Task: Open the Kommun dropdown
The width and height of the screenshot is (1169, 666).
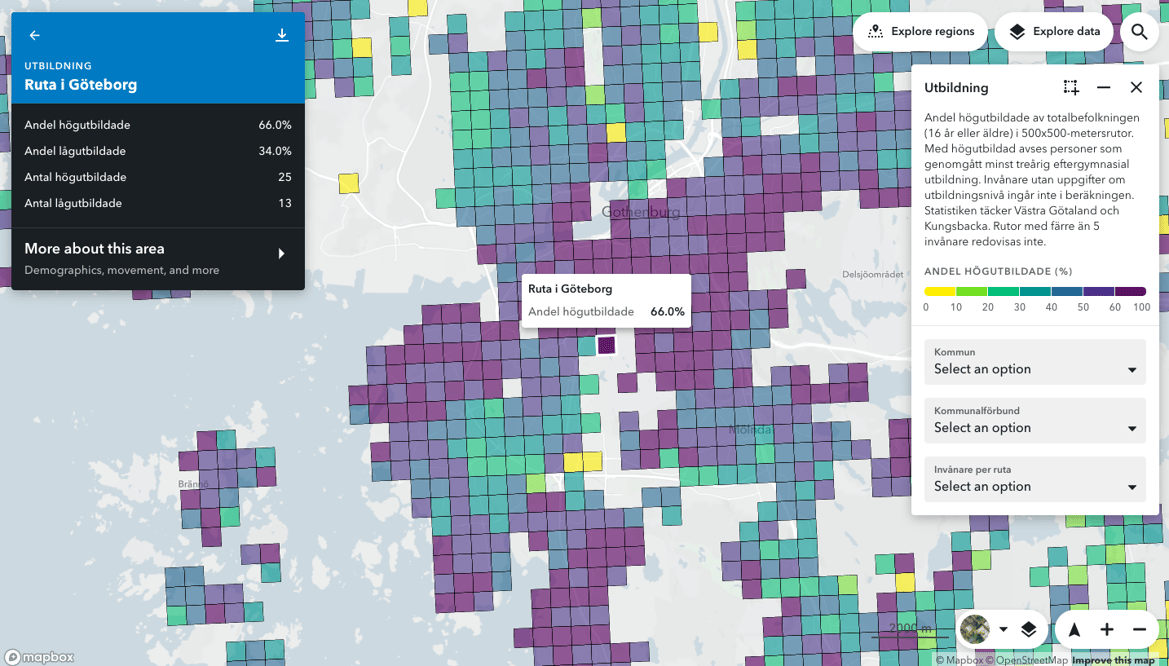Action: 1035,362
